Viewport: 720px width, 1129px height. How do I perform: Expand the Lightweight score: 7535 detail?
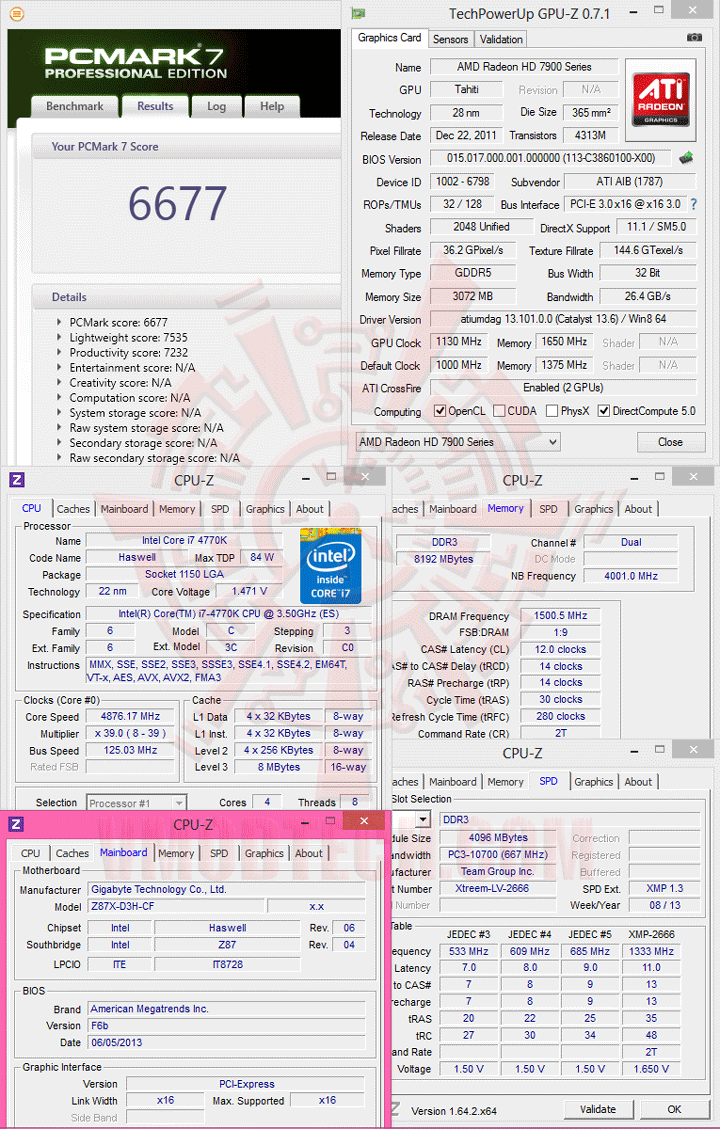click(x=59, y=338)
